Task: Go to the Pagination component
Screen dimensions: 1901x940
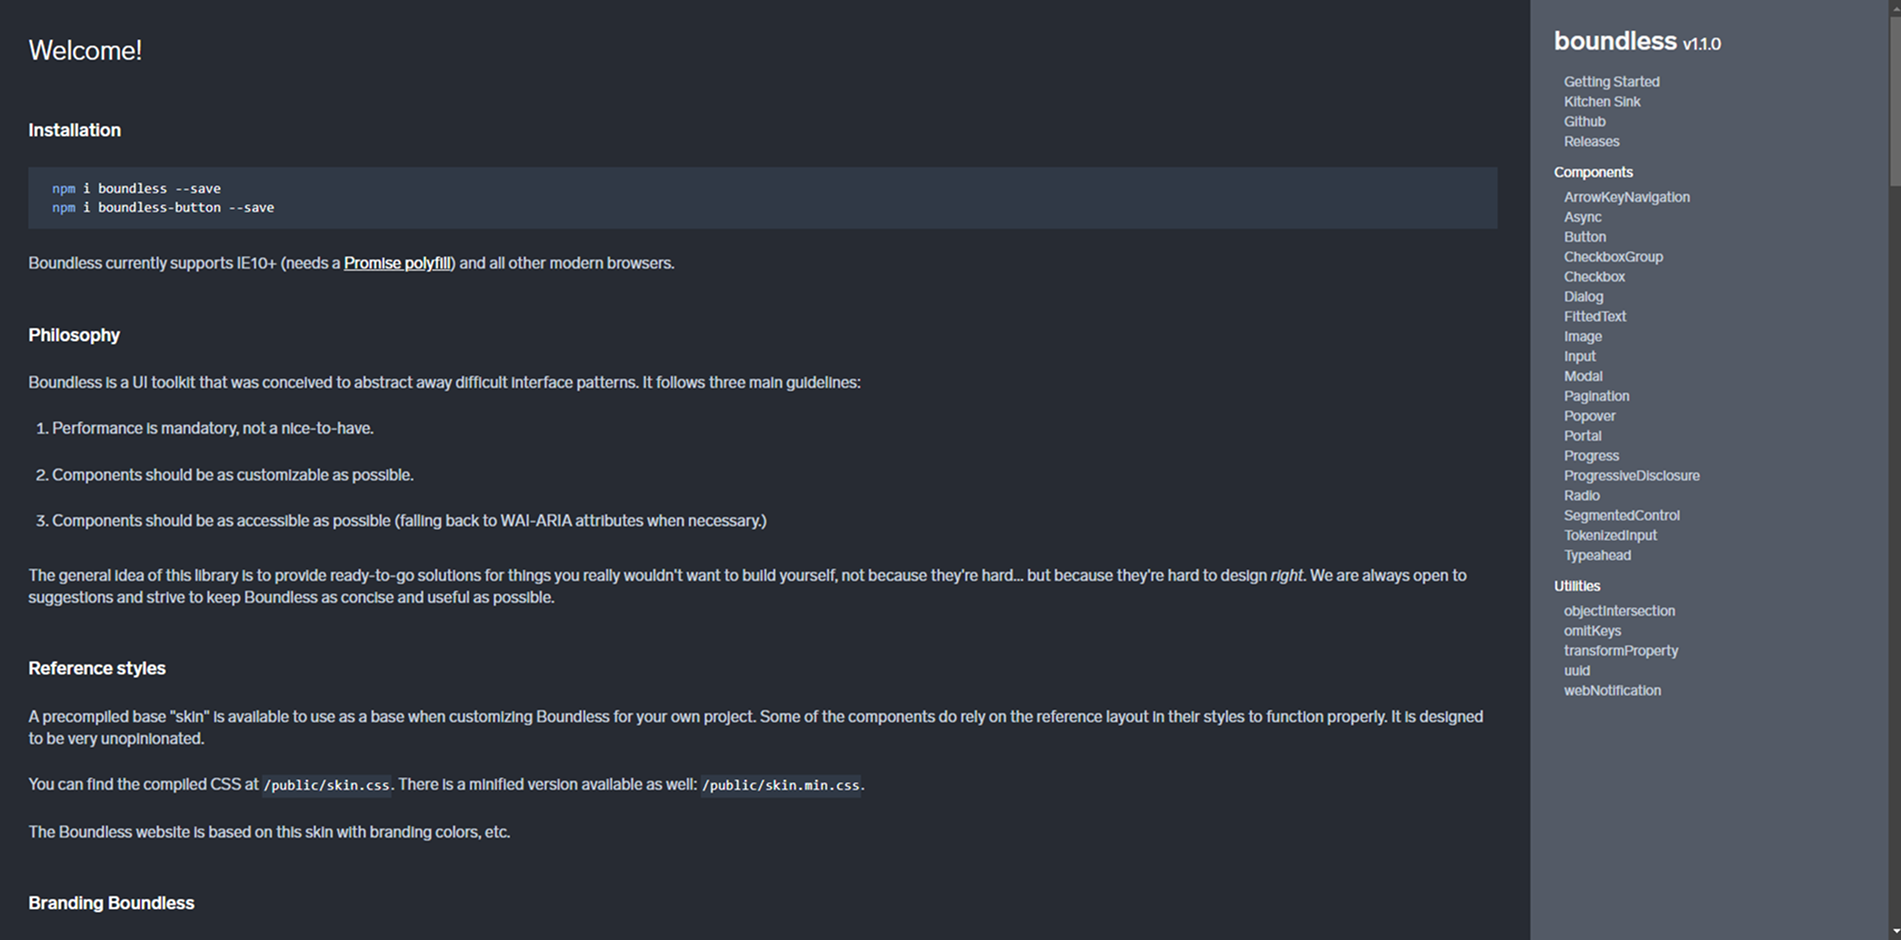Action: 1596,397
